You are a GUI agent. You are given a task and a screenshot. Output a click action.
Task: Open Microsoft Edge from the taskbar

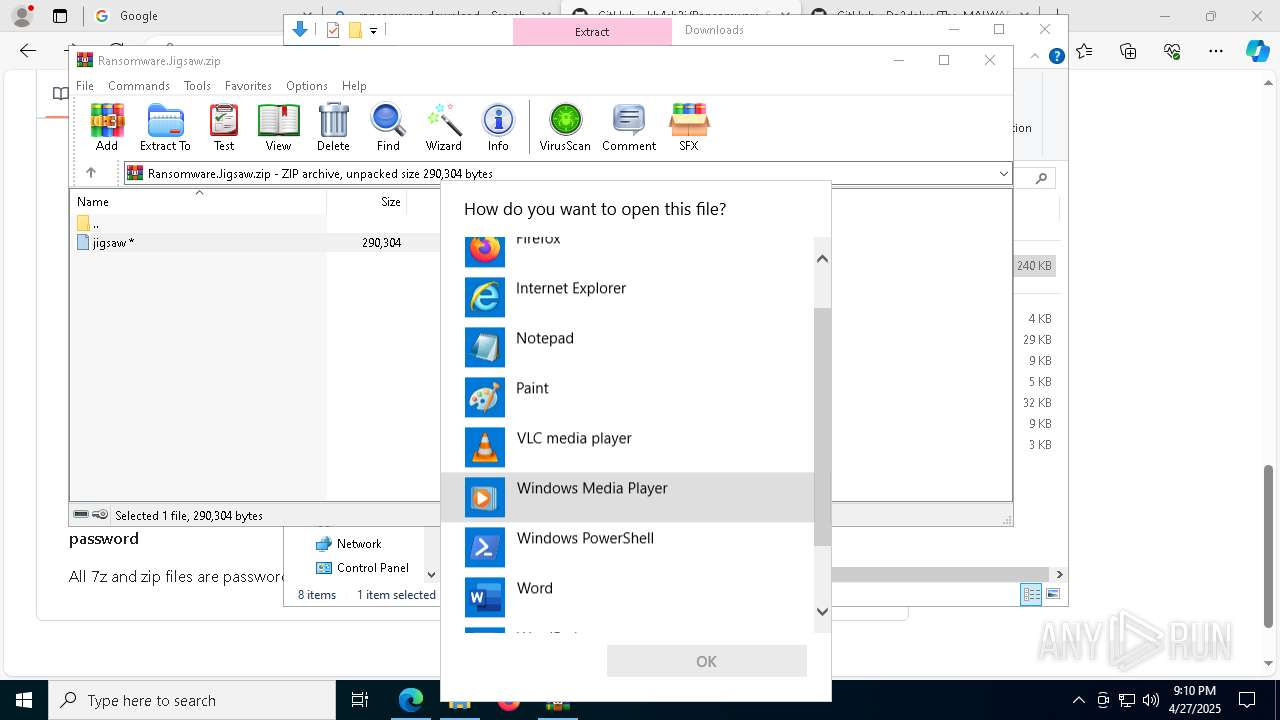pos(410,700)
